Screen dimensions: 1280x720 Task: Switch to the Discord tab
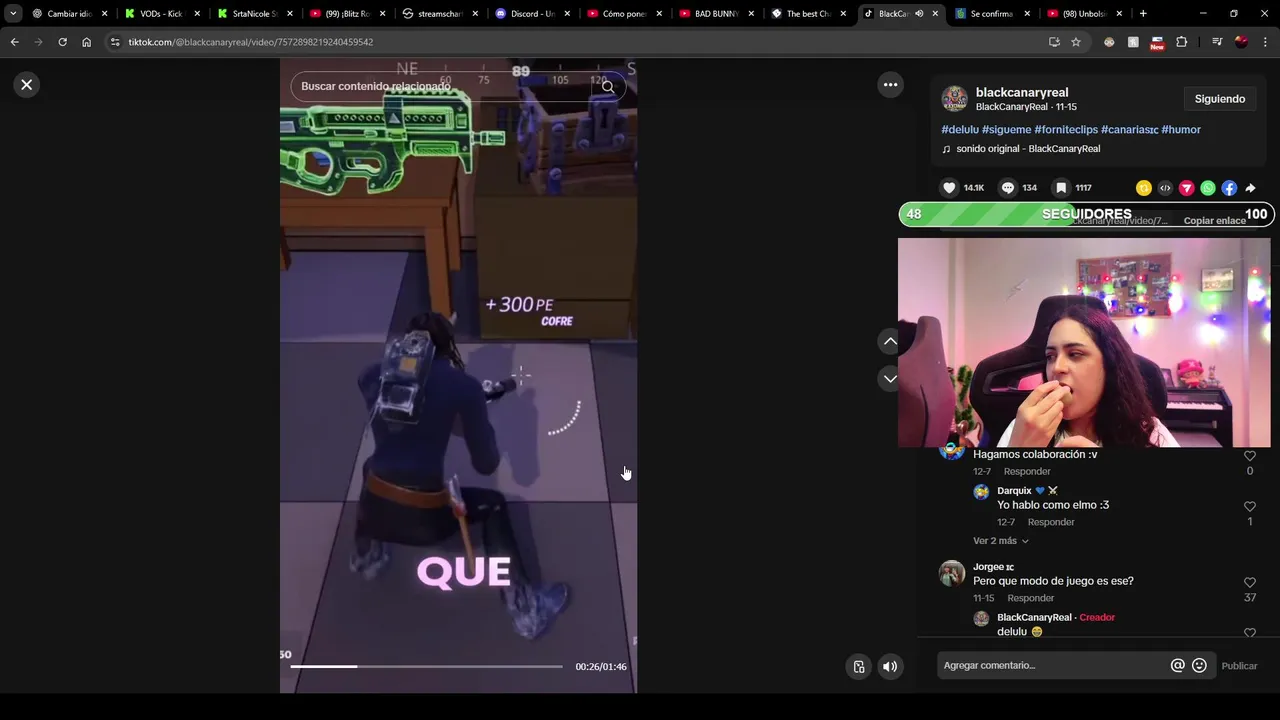[x=532, y=14]
